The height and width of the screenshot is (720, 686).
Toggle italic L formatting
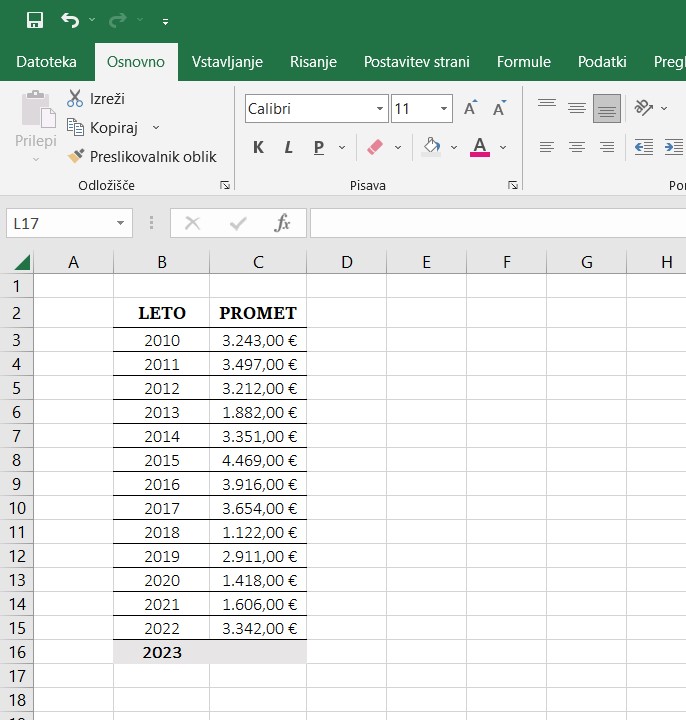pos(288,147)
